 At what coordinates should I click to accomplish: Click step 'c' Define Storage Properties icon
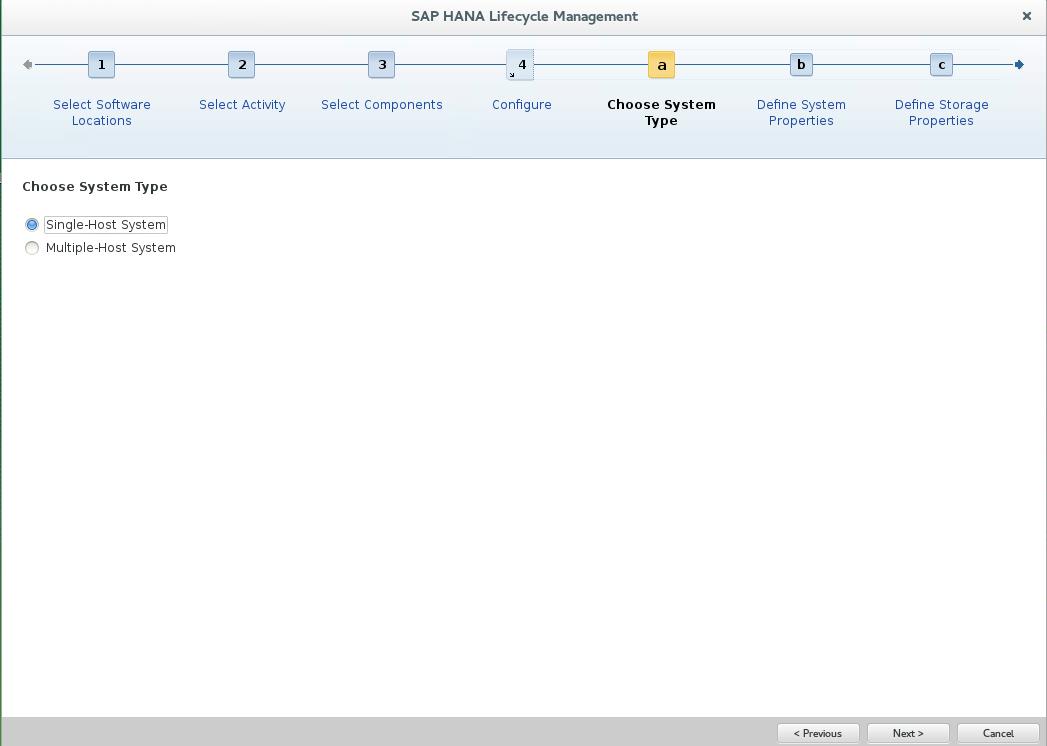pyautogui.click(x=940, y=64)
